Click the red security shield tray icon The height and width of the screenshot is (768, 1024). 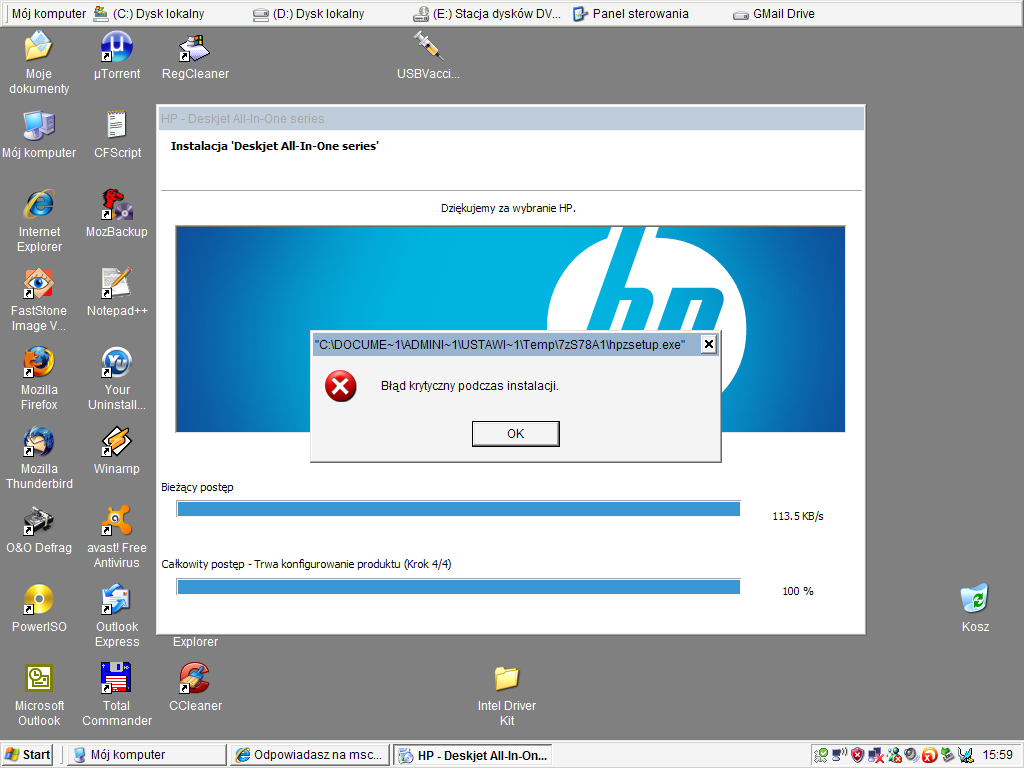pos(857,755)
